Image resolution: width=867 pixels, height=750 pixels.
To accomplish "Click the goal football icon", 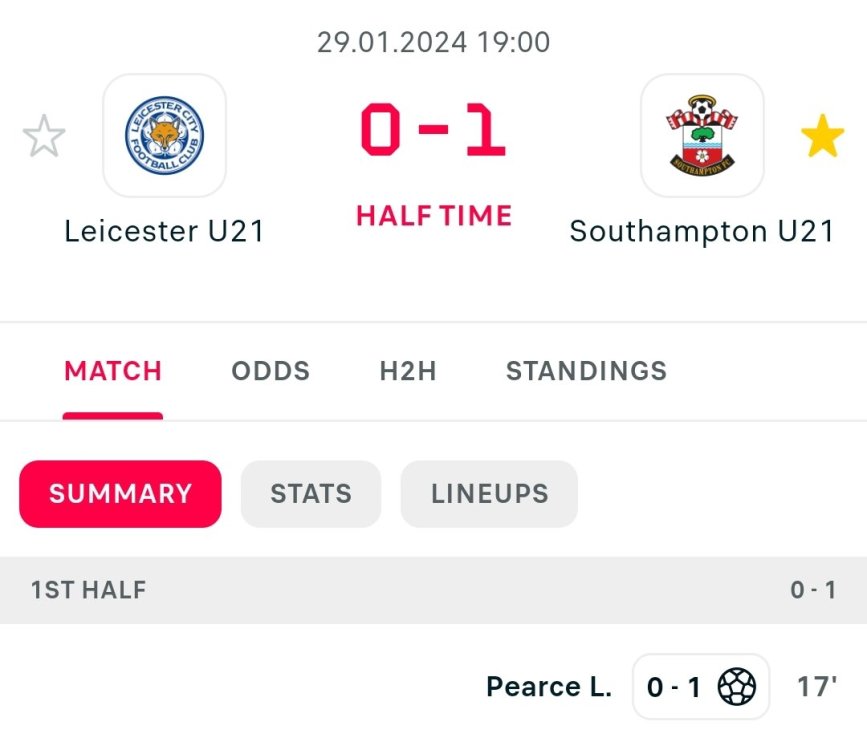I will (737, 687).
